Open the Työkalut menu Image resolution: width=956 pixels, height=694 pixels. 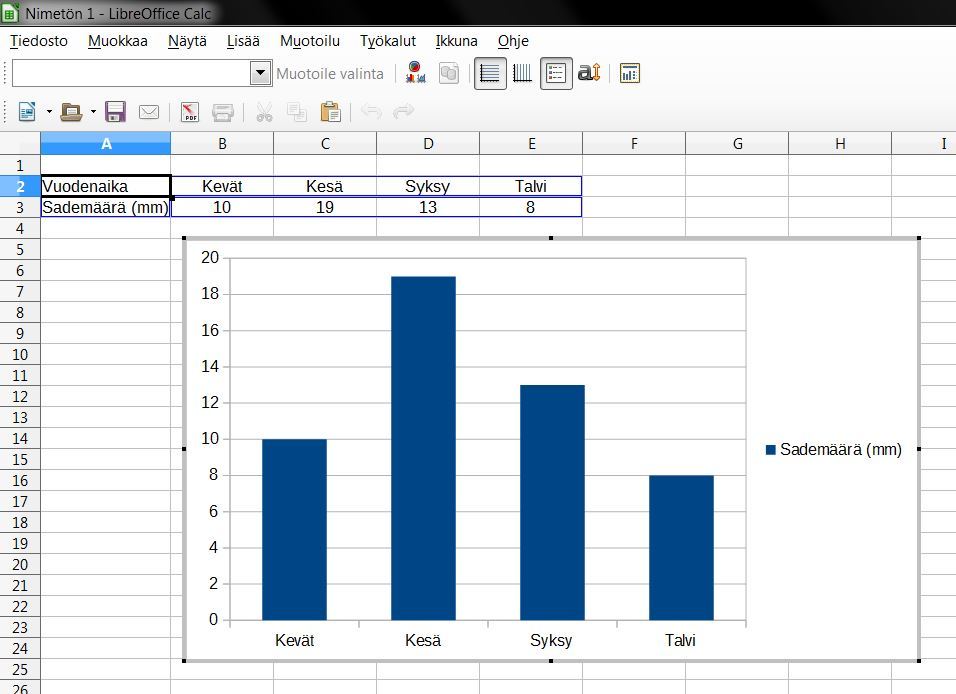click(x=388, y=41)
